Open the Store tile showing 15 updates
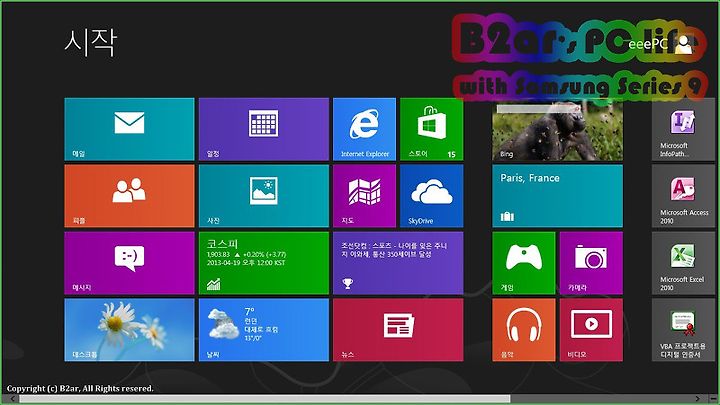This screenshot has width=720, height=405. pyautogui.click(x=432, y=129)
